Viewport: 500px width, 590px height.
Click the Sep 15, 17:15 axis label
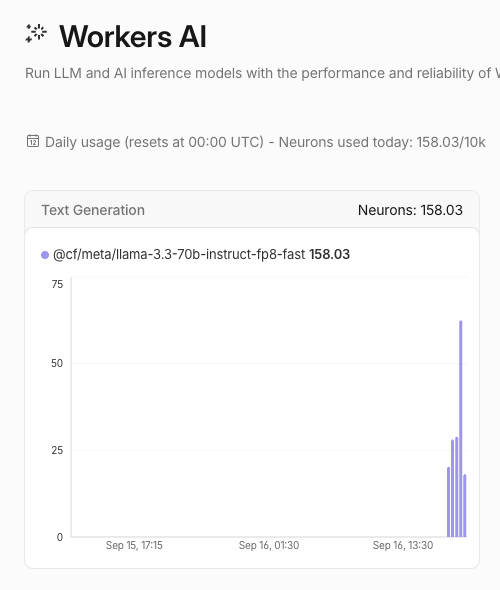134,545
